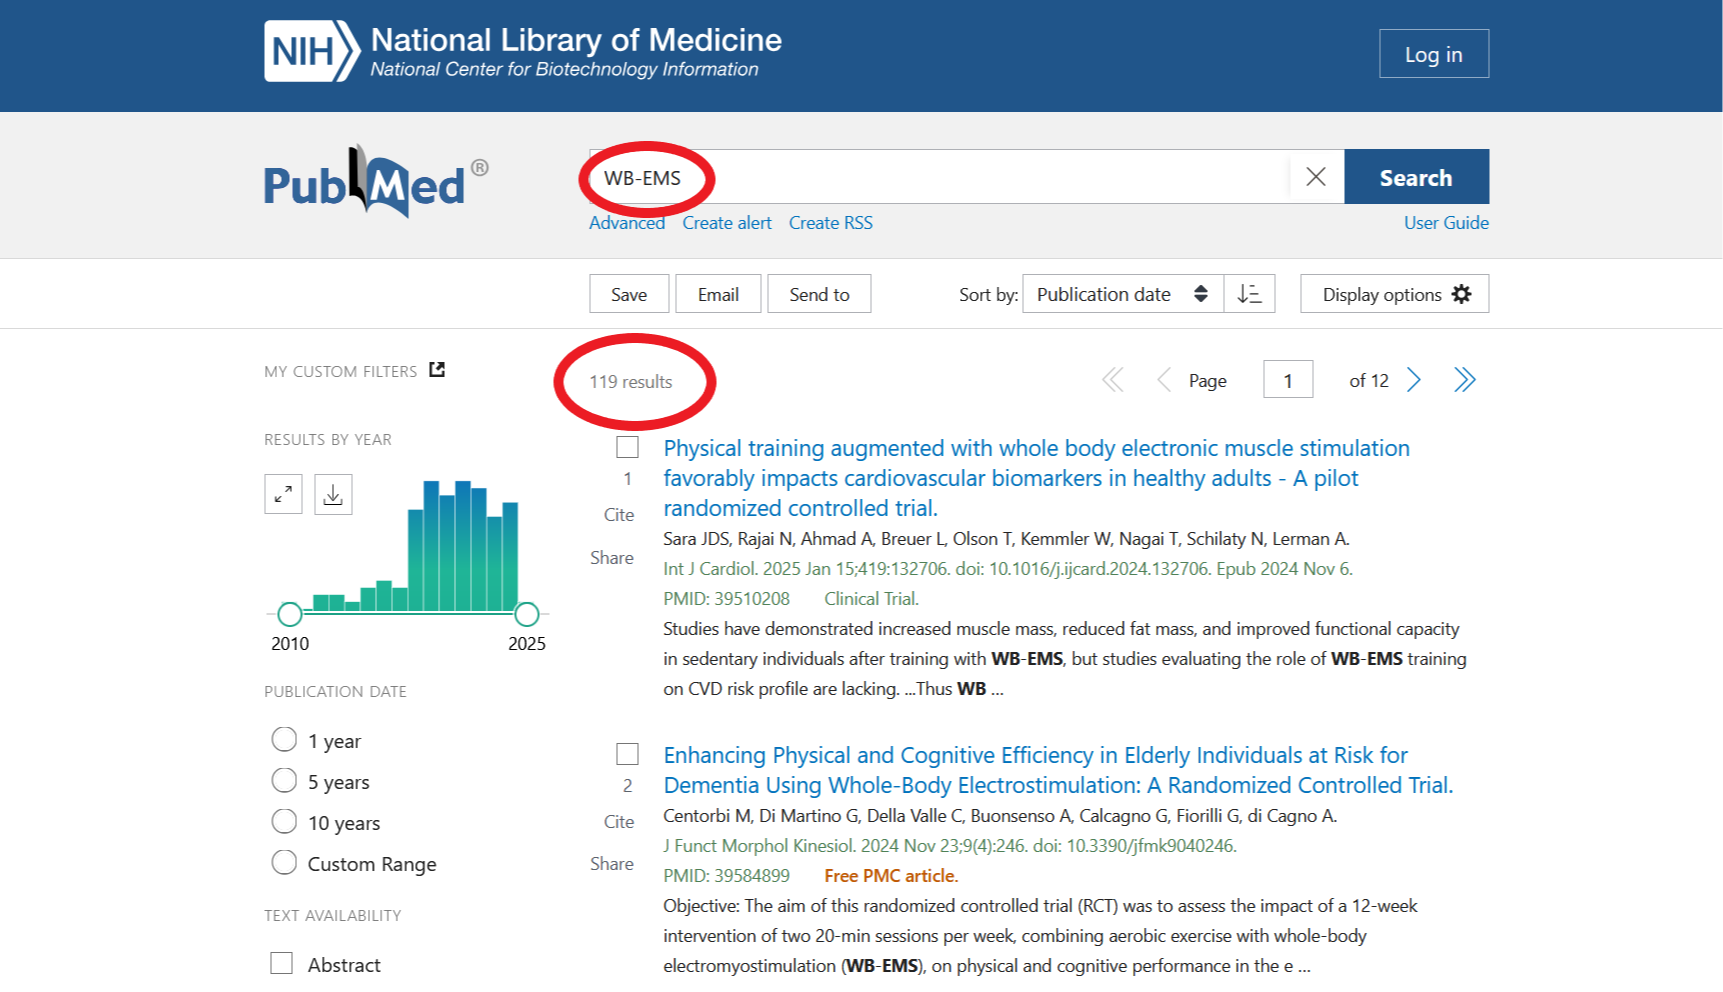Toggle ascending/descending sort order icon
1723x992 pixels.
(1250, 294)
